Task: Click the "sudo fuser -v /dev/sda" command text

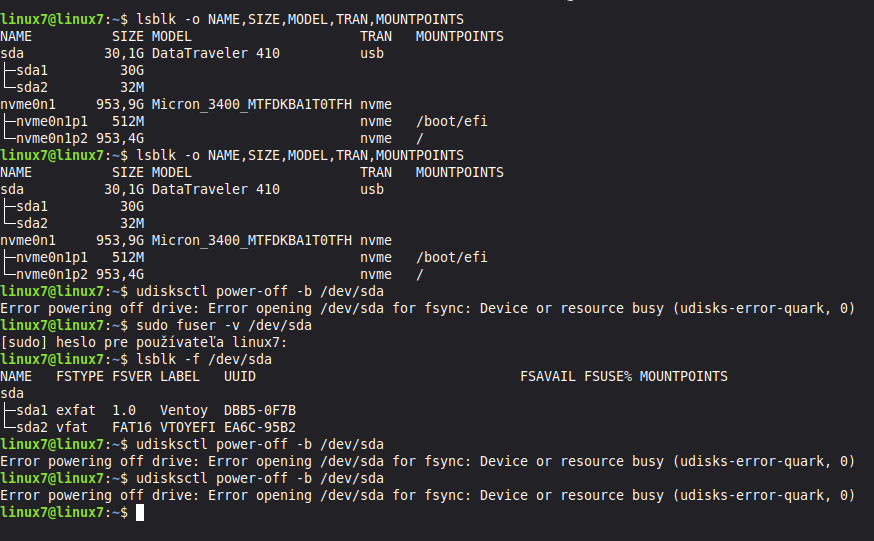Action: click(x=224, y=325)
